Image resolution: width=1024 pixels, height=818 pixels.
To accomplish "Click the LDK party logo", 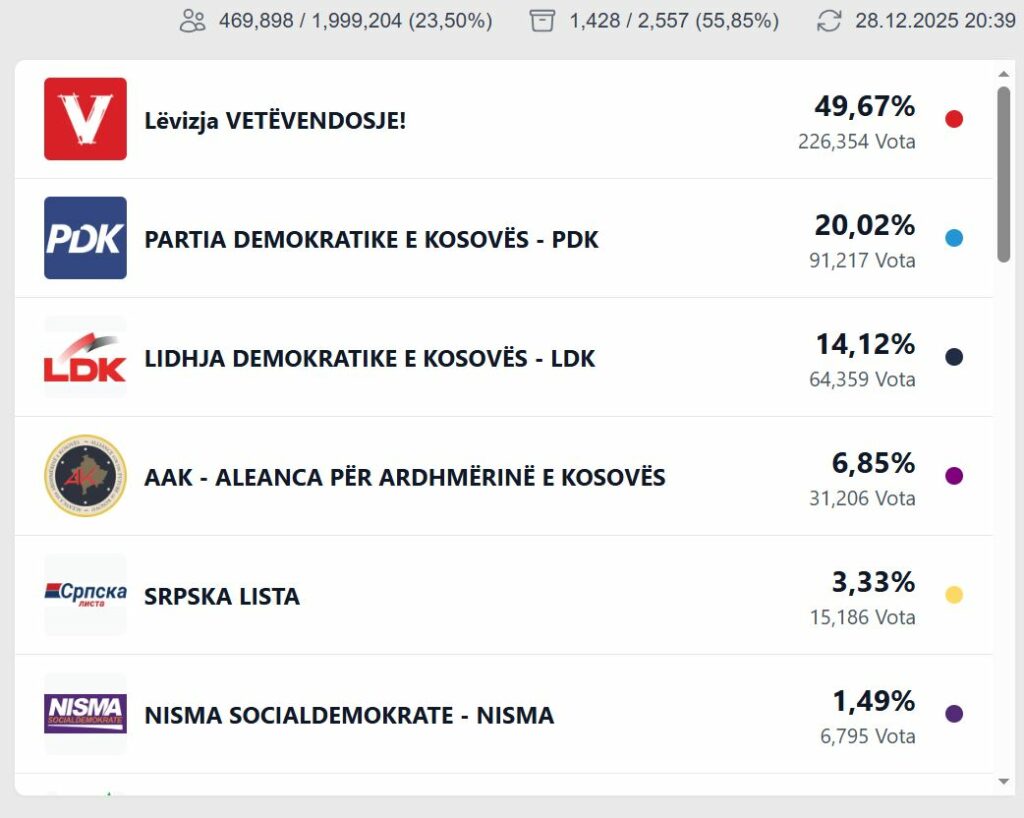I will [x=85, y=357].
